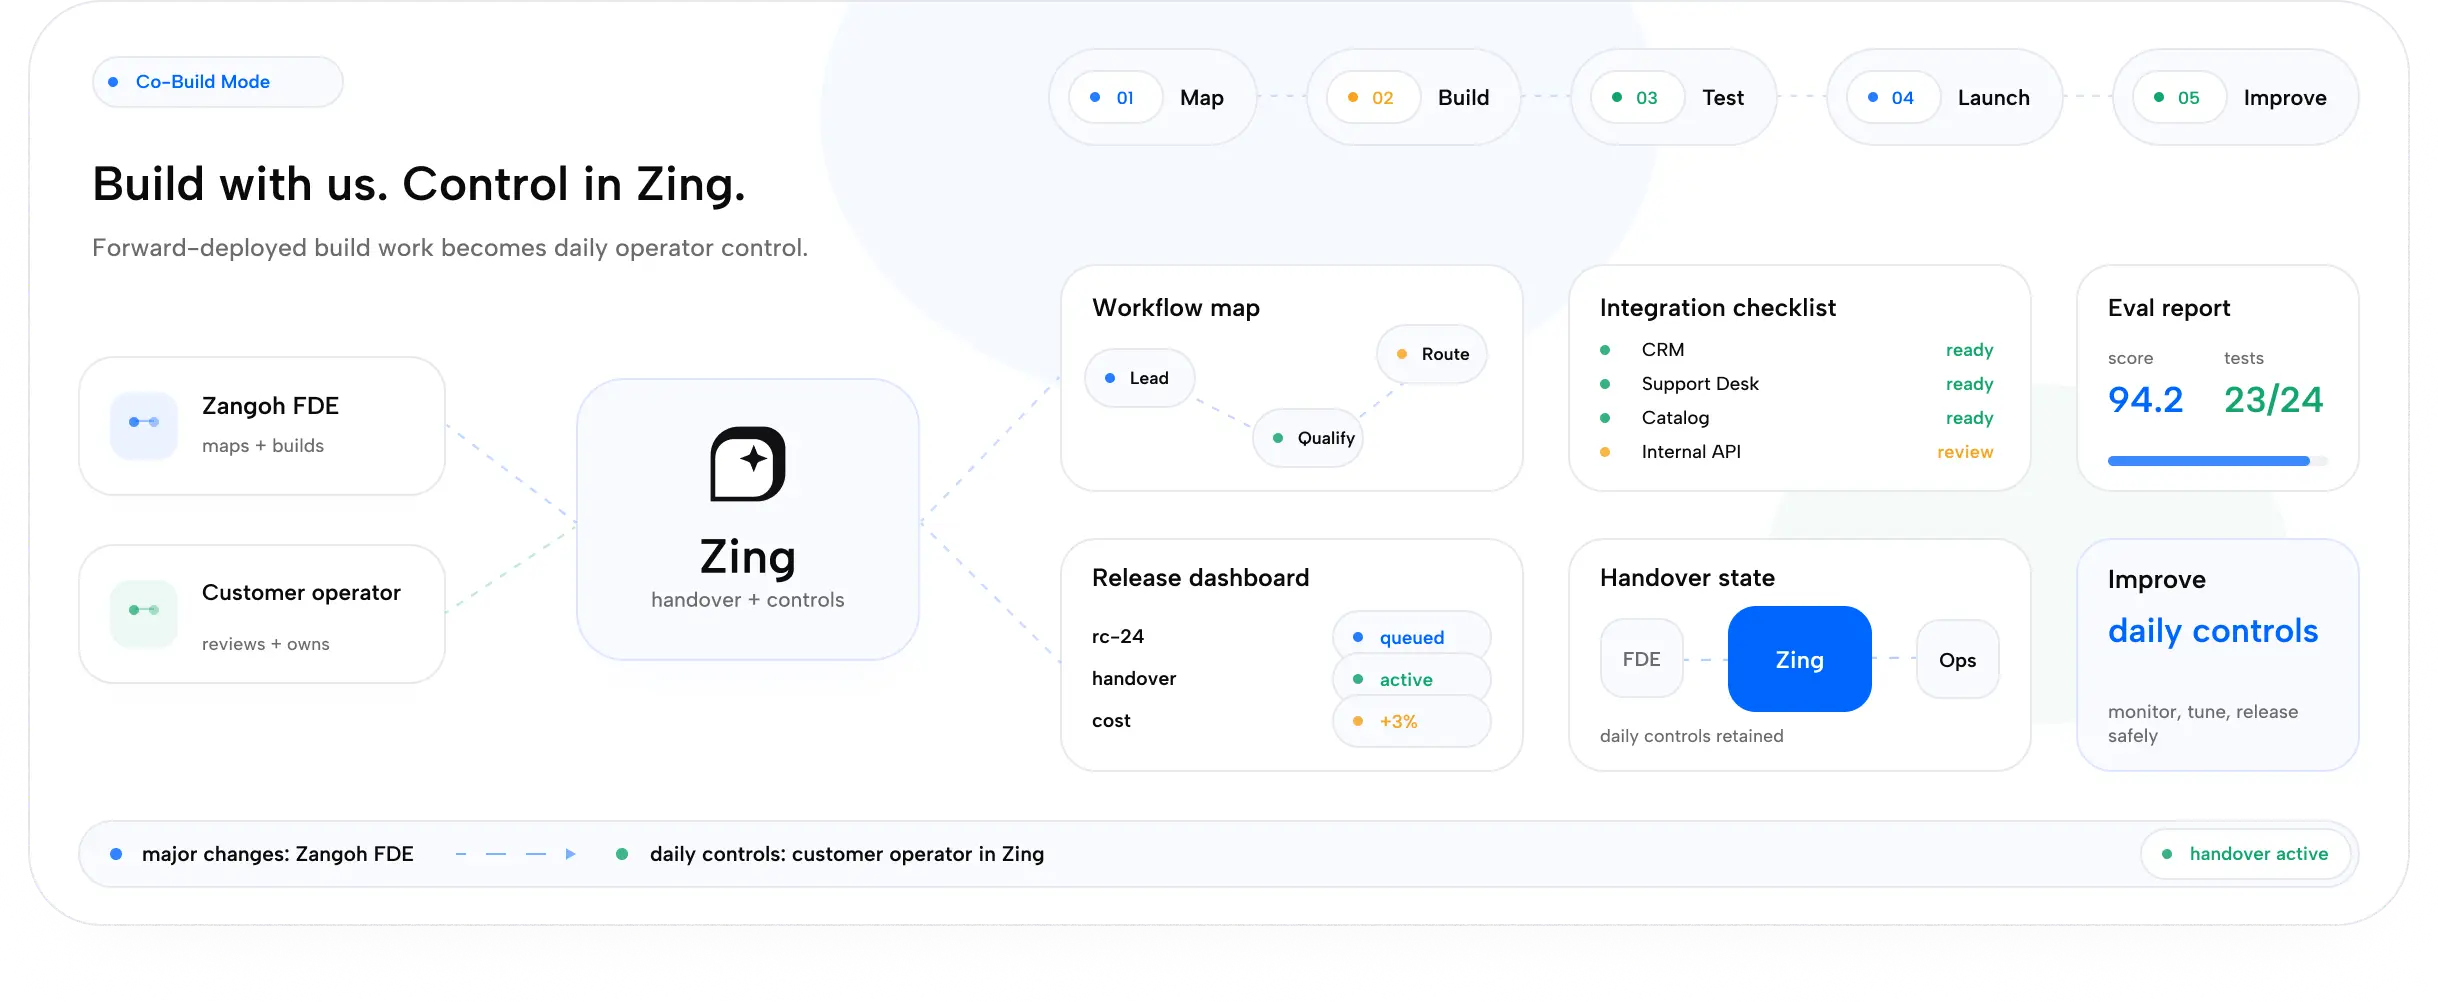Click the cost row label
This screenshot has height=1002, width=2438.
[x=1111, y=721]
